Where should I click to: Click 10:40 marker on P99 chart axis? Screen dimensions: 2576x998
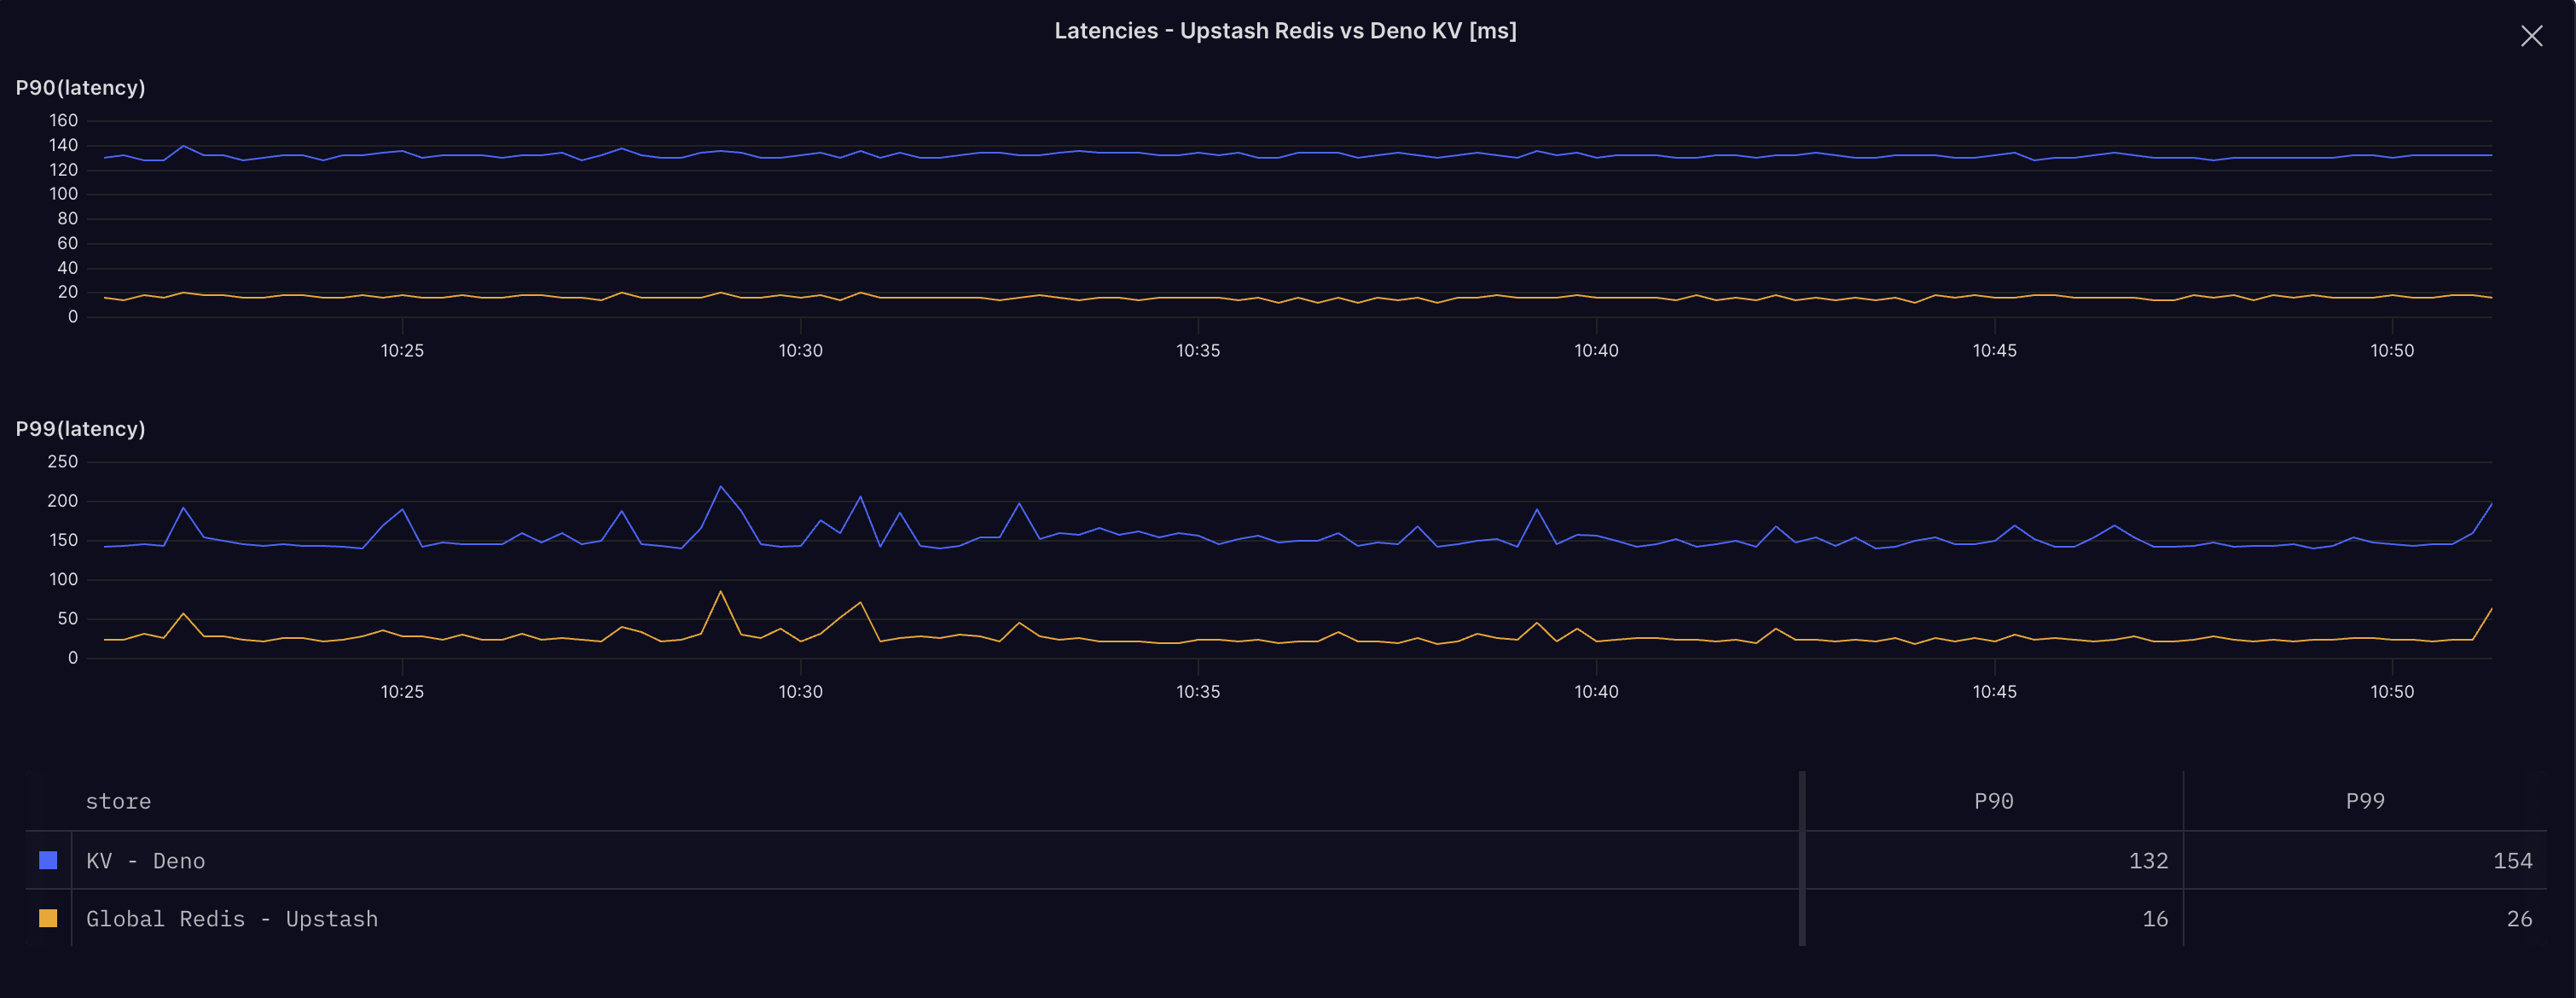coord(1596,692)
